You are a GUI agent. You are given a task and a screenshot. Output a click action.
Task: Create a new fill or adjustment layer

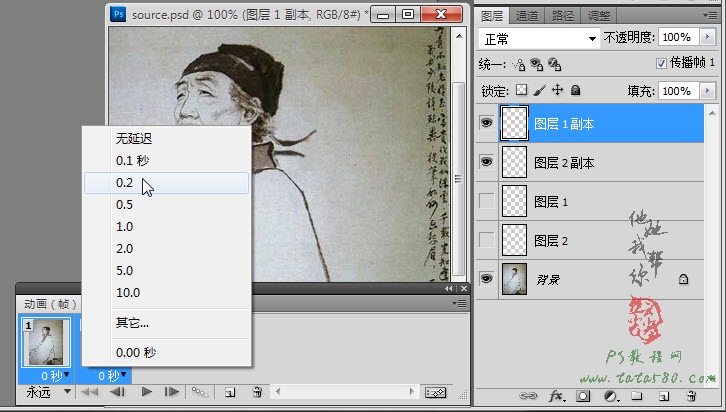[612, 396]
